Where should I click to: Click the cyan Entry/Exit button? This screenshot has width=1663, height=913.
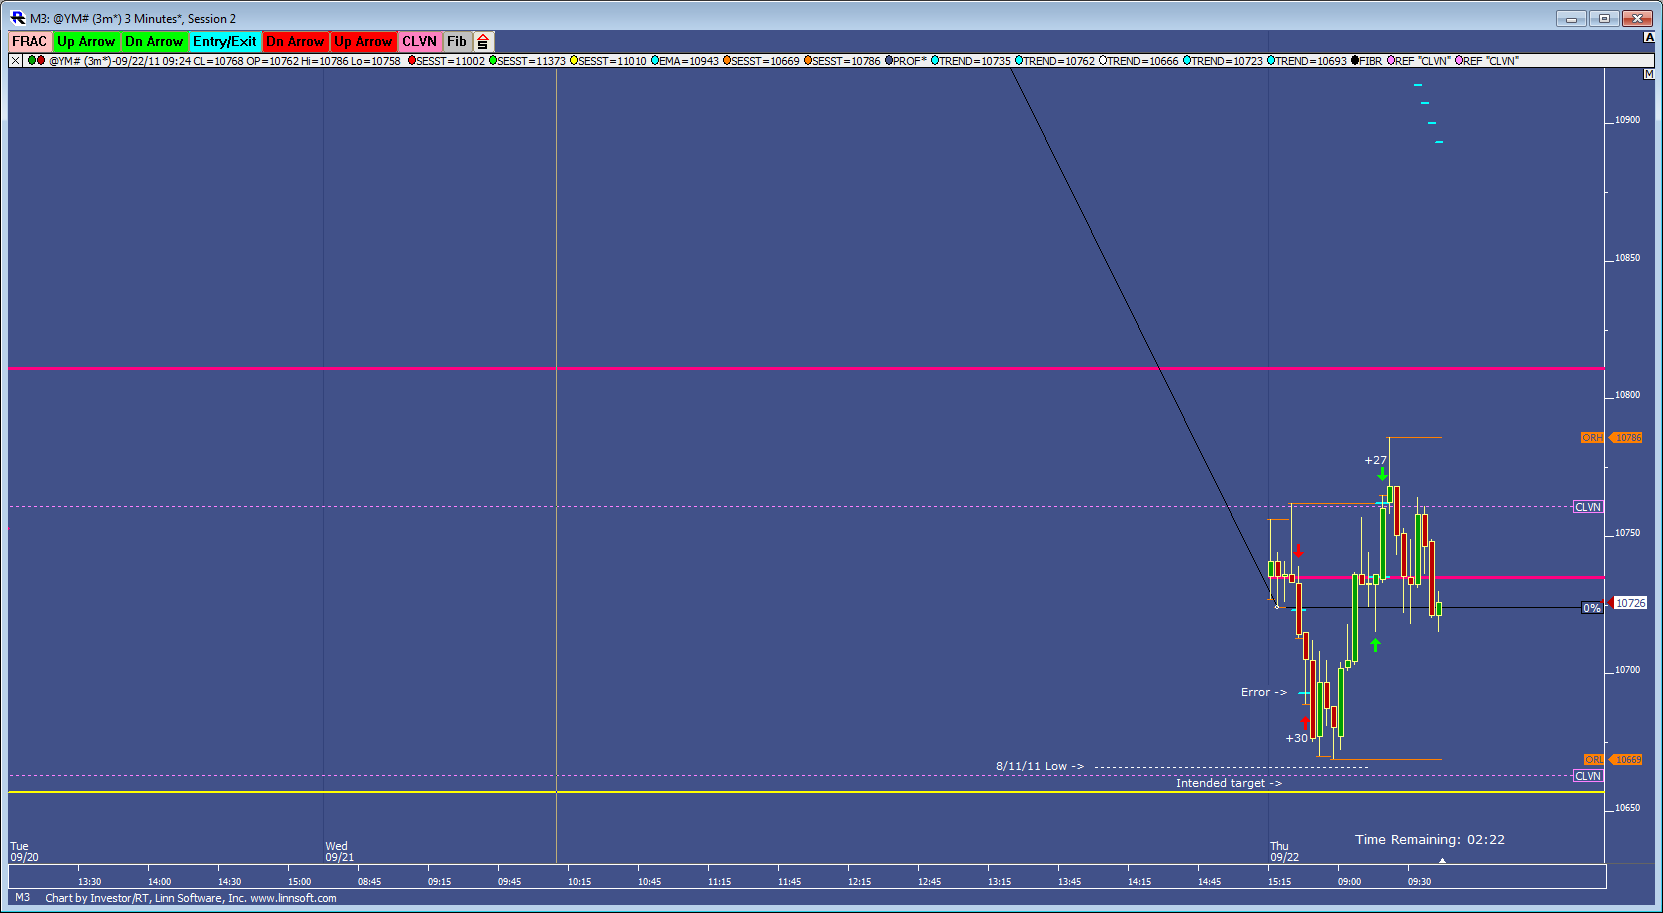225,41
